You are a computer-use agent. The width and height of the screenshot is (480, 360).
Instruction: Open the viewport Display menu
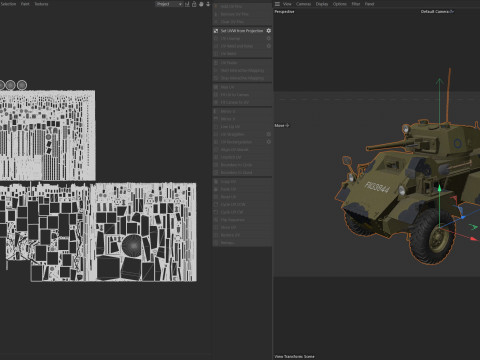pos(322,4)
